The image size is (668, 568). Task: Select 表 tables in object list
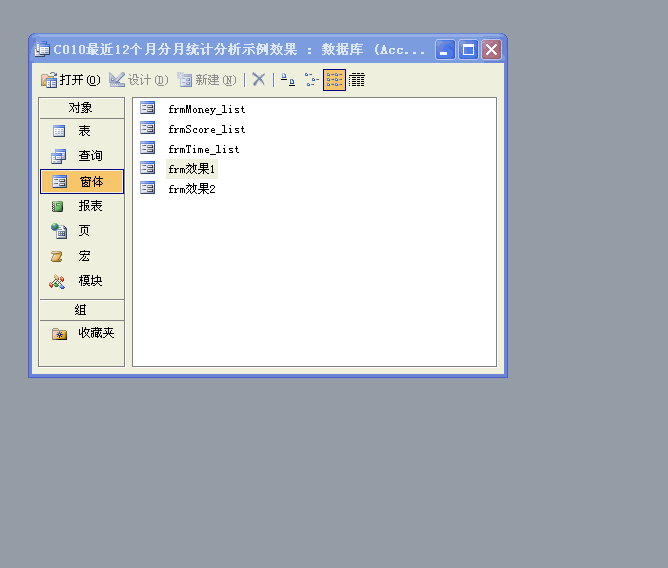click(x=81, y=131)
